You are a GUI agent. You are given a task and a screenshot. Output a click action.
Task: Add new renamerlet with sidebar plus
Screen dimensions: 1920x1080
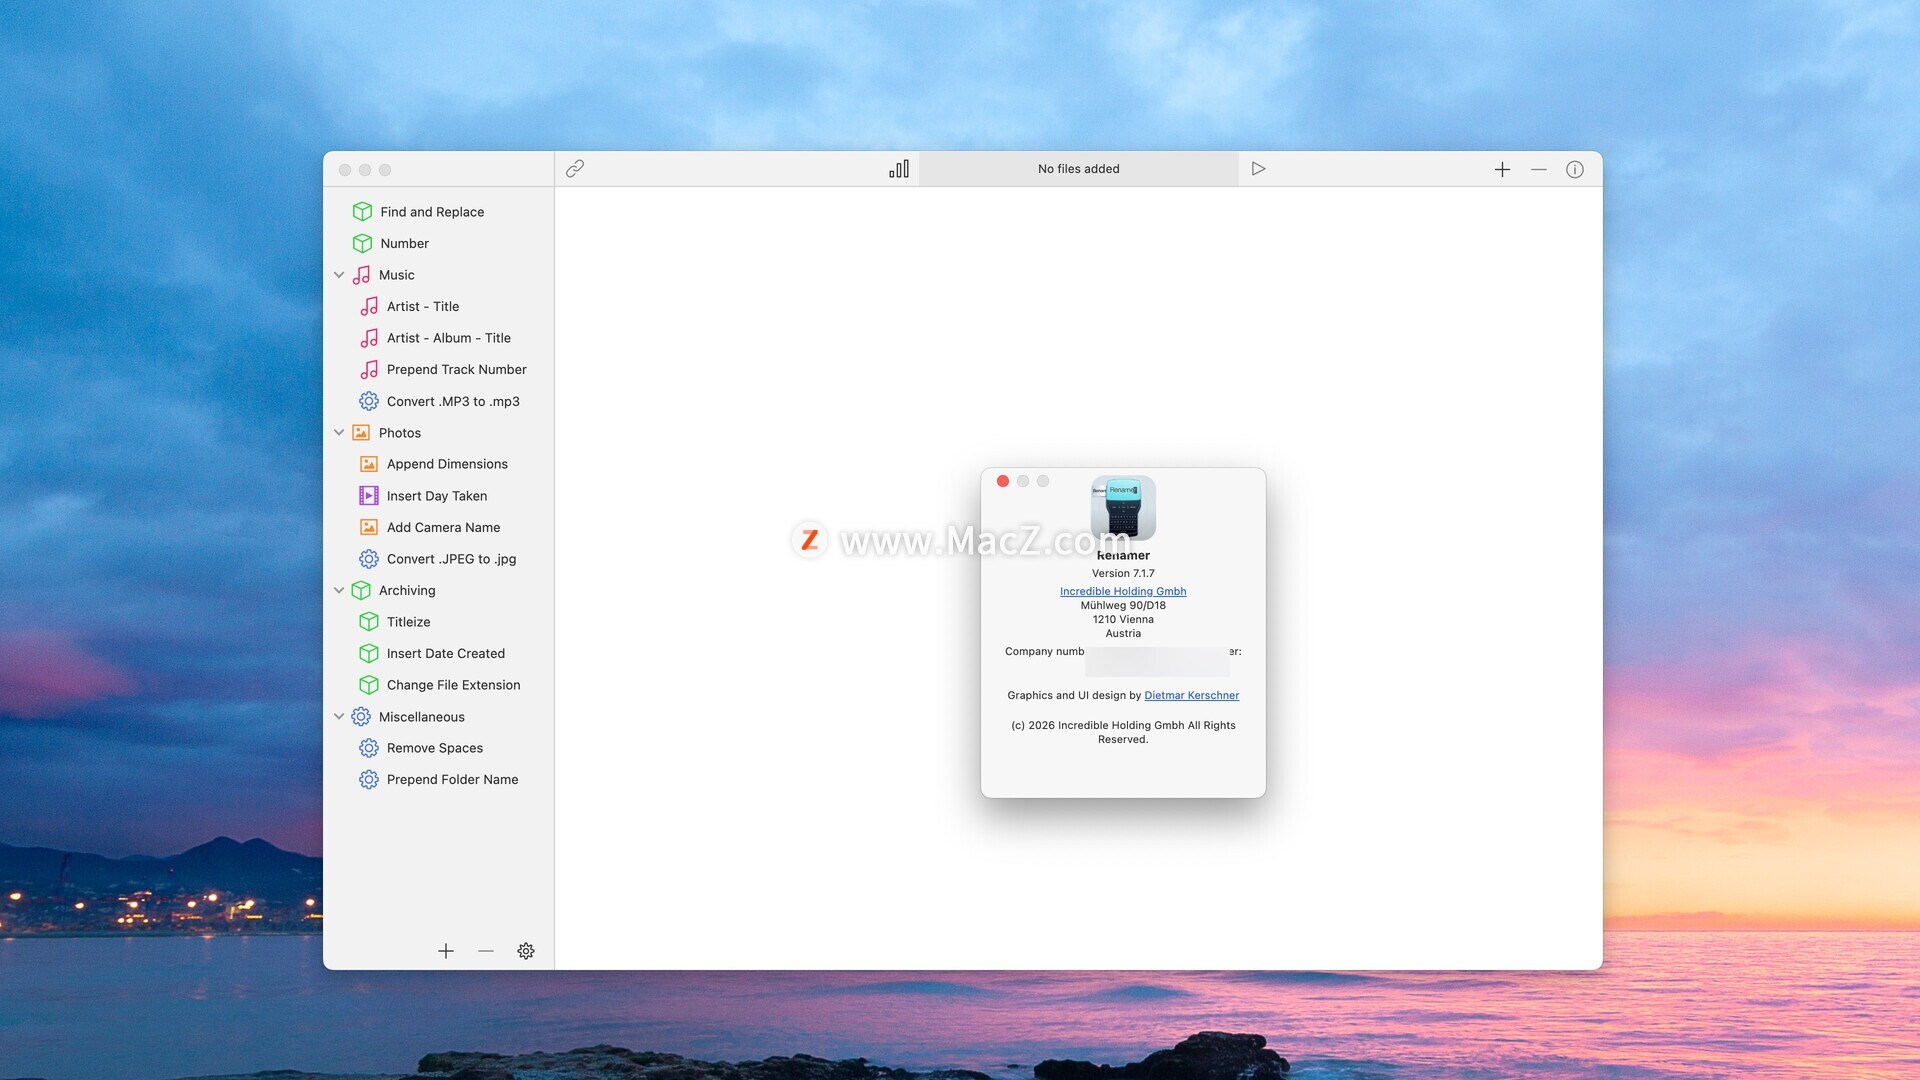coord(446,951)
